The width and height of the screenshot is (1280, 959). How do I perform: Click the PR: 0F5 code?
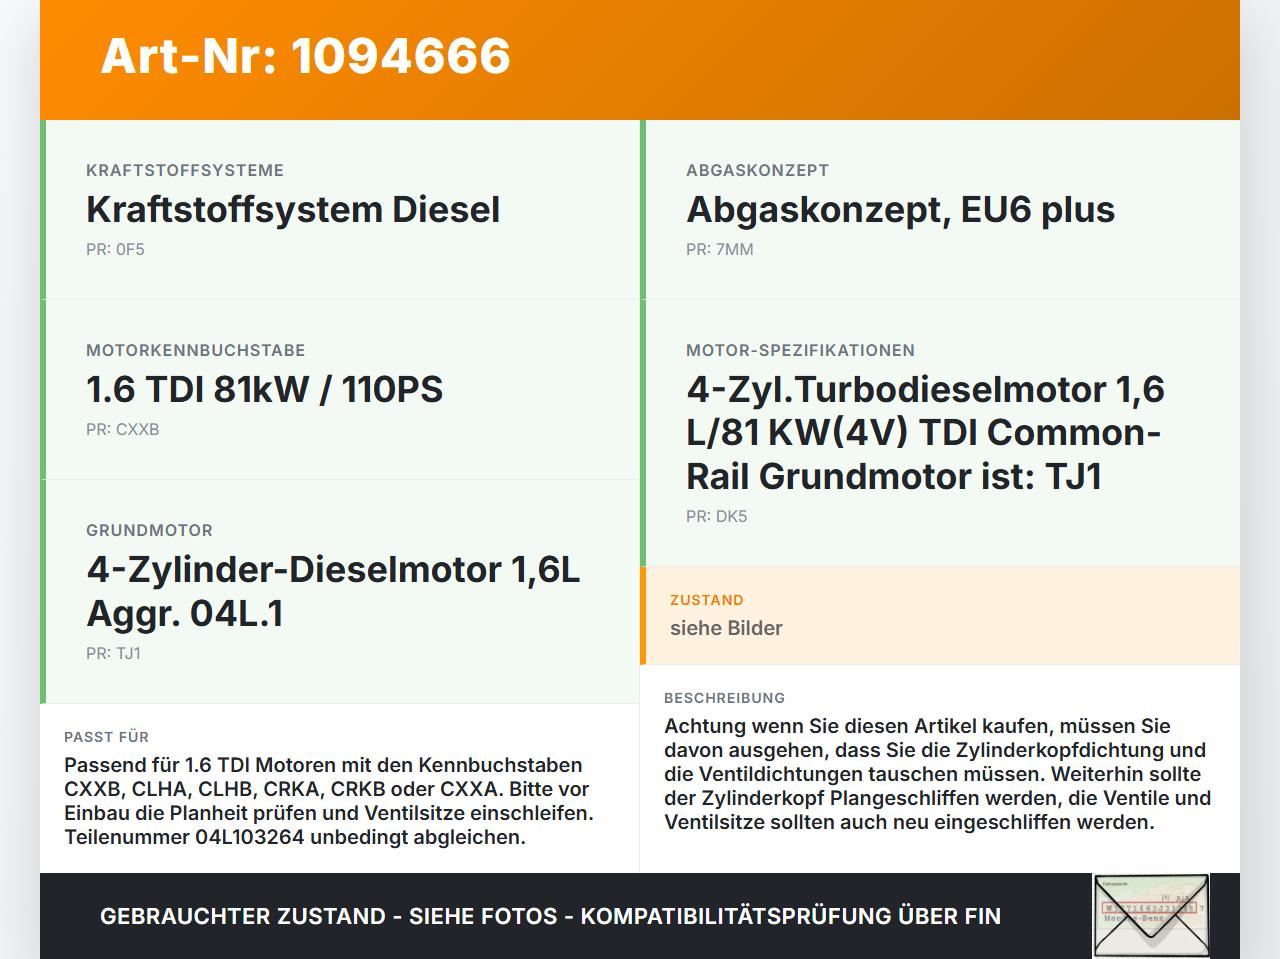click(x=115, y=249)
